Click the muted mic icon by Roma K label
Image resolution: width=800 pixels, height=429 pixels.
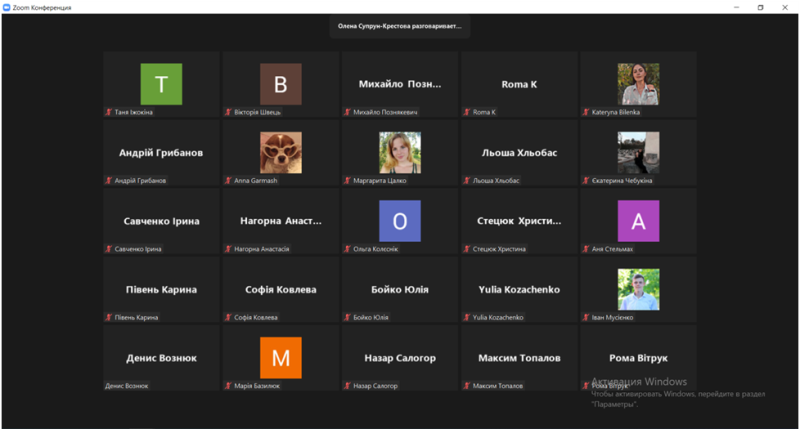pos(467,112)
